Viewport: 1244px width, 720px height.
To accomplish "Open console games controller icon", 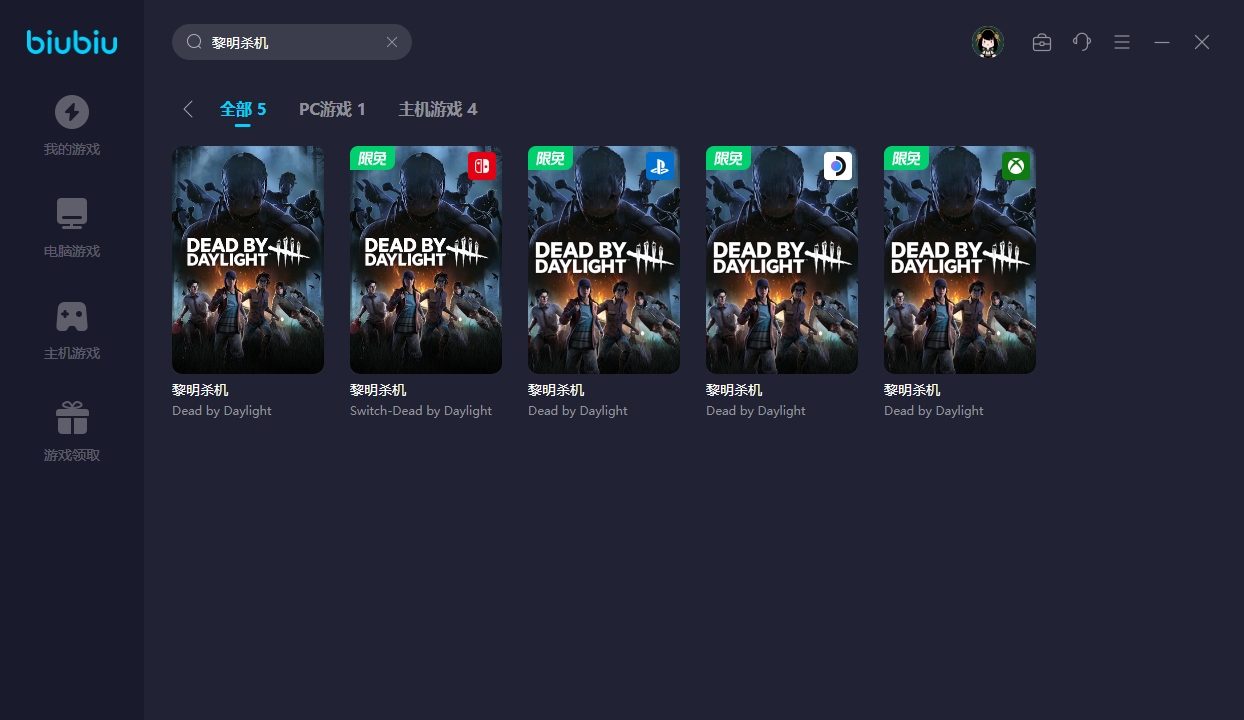I will 72,316.
